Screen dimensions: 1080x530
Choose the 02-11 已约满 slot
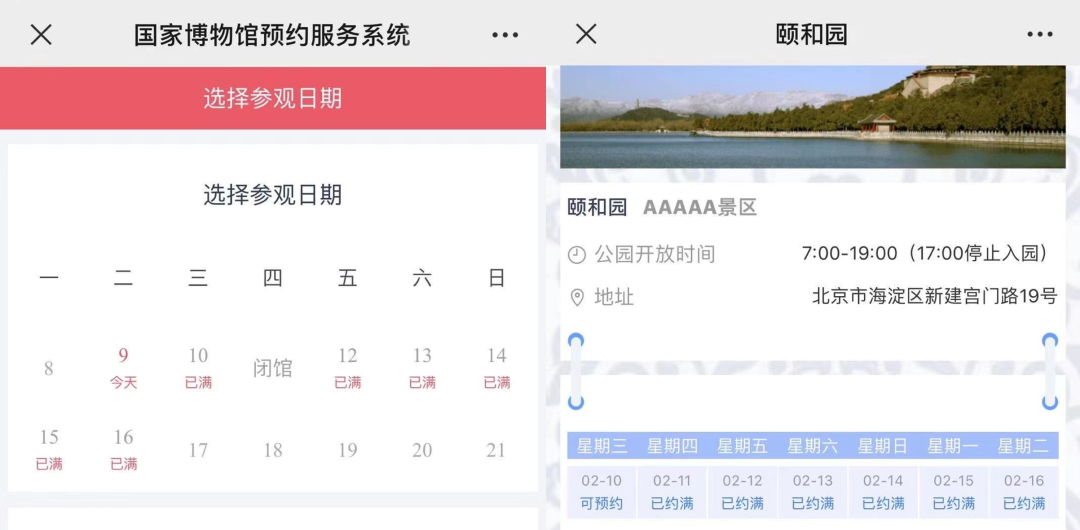[x=672, y=492]
